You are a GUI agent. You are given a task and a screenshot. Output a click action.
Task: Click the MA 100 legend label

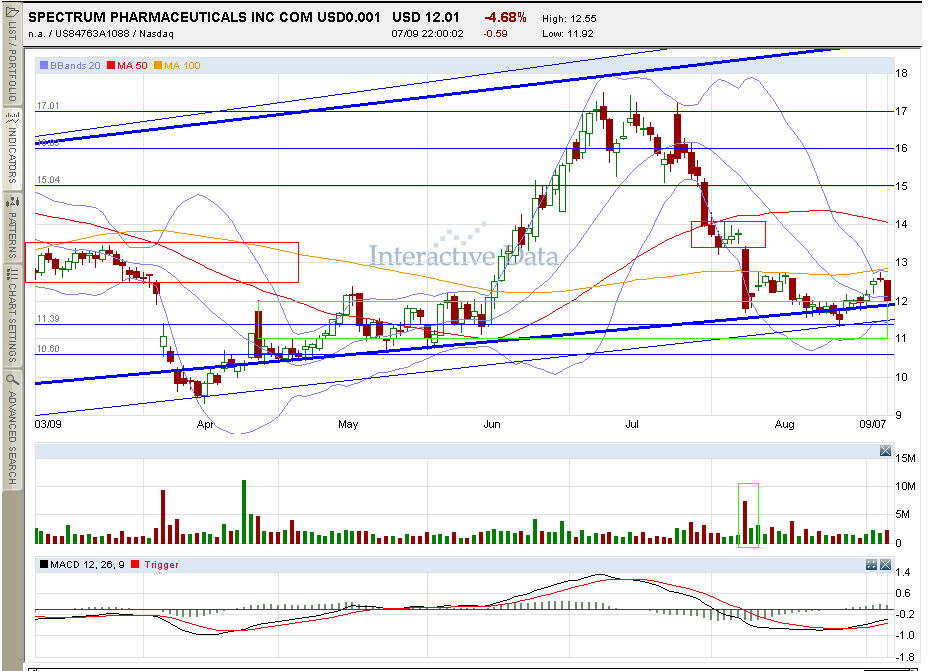click(182, 65)
